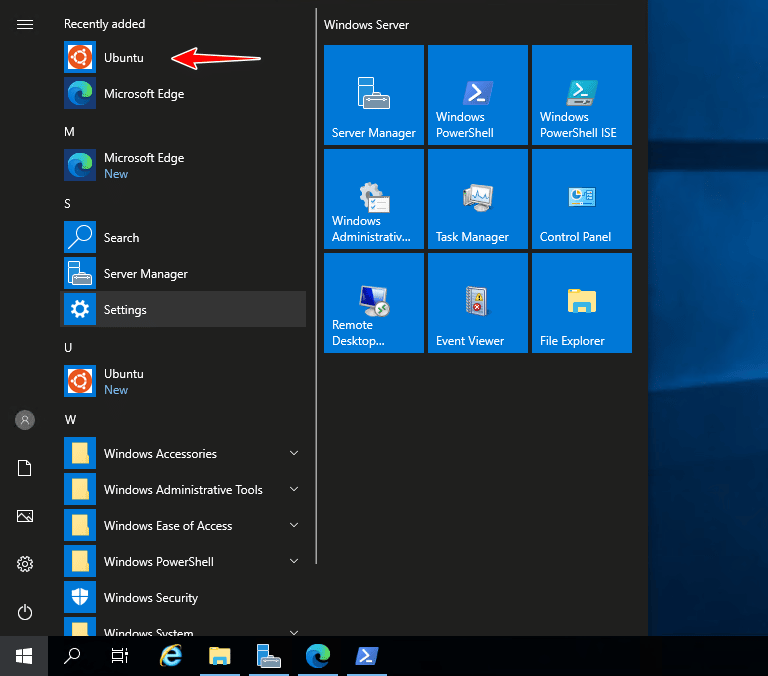Expand the Windows Administrative Tools folder
This screenshot has width=768, height=676.
[183, 489]
